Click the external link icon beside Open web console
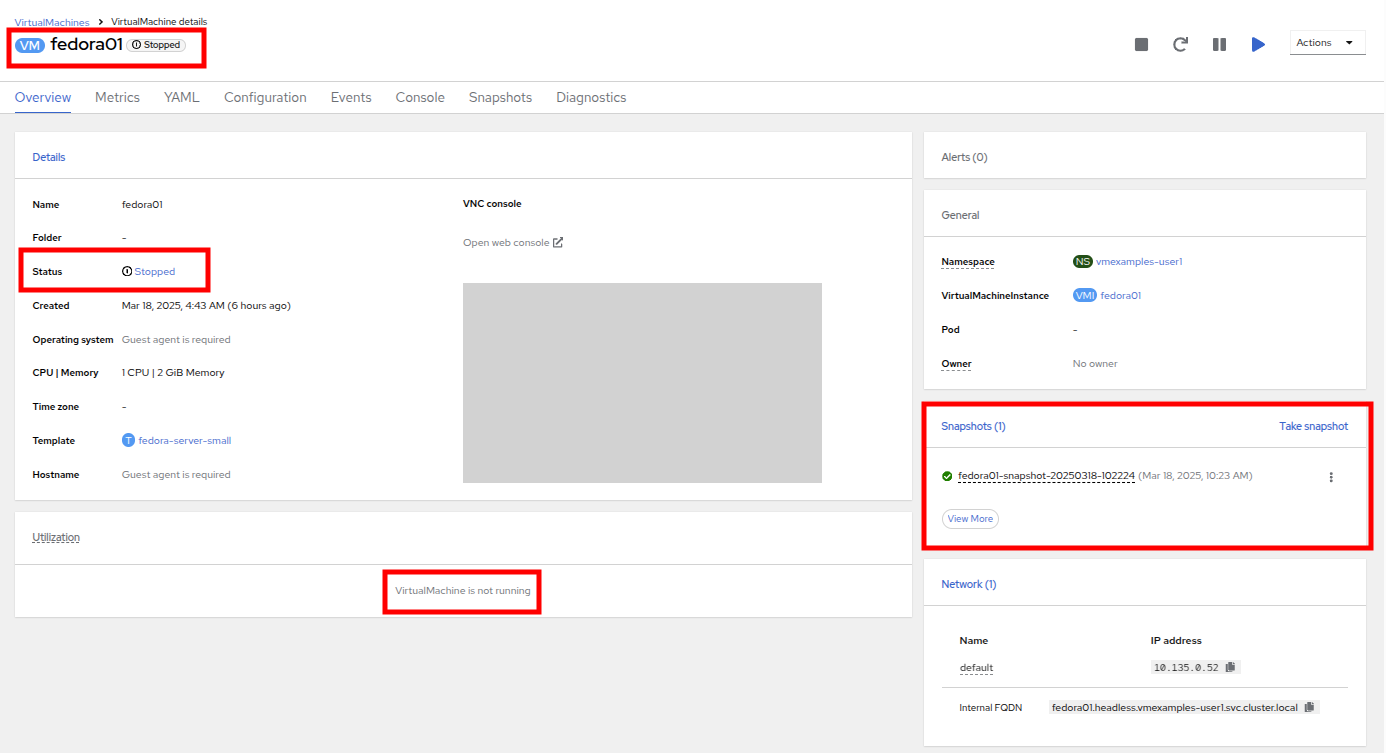Viewport: 1386px width, 753px height. click(x=558, y=242)
